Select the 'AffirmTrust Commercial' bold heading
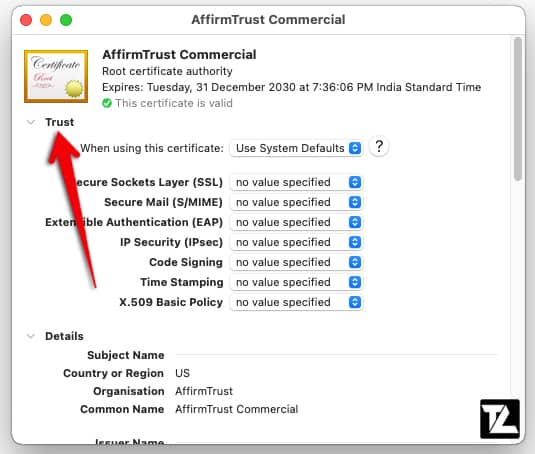Image resolution: width=535 pixels, height=454 pixels. (179, 55)
